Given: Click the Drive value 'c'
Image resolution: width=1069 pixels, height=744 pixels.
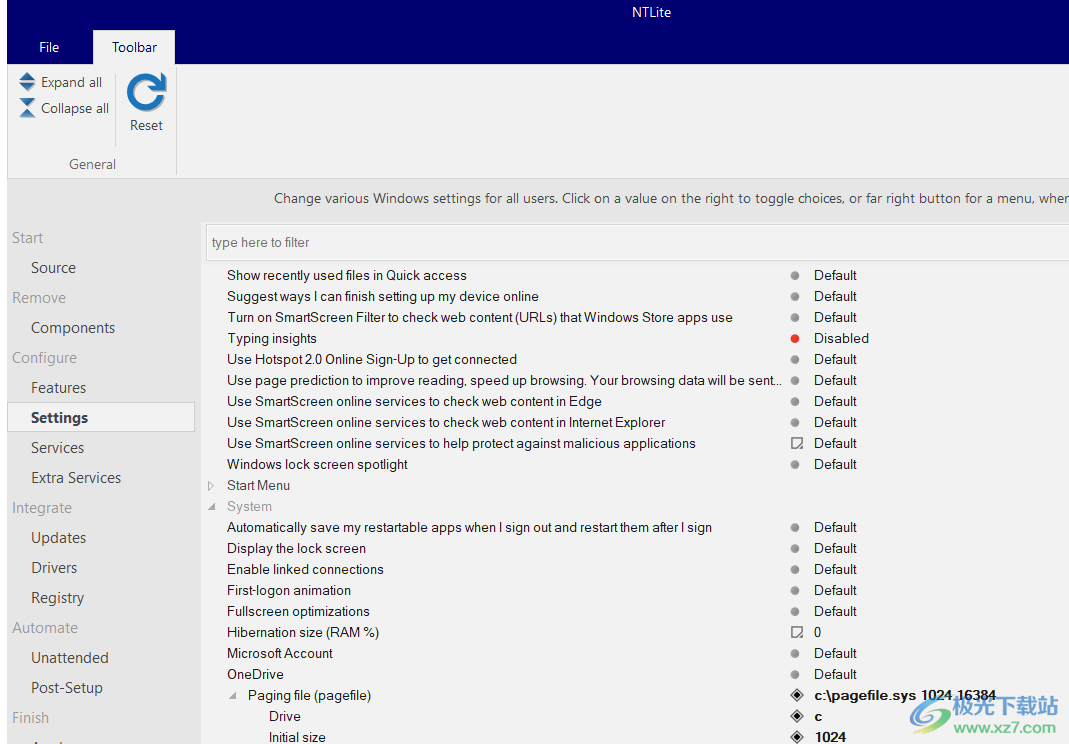Looking at the screenshot, I should point(818,716).
